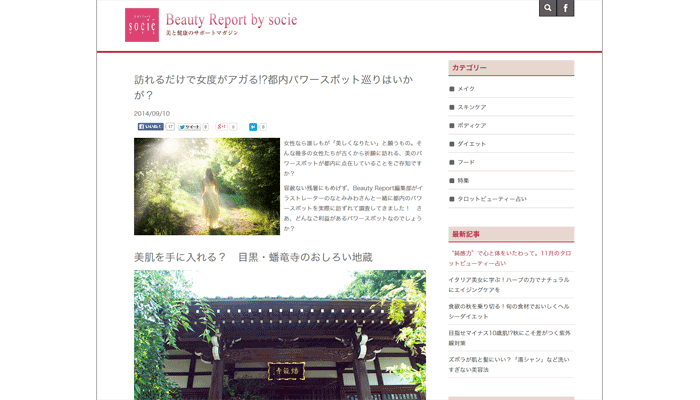Open タロットビューティー占い category
The height and width of the screenshot is (400, 700).
(x=491, y=199)
